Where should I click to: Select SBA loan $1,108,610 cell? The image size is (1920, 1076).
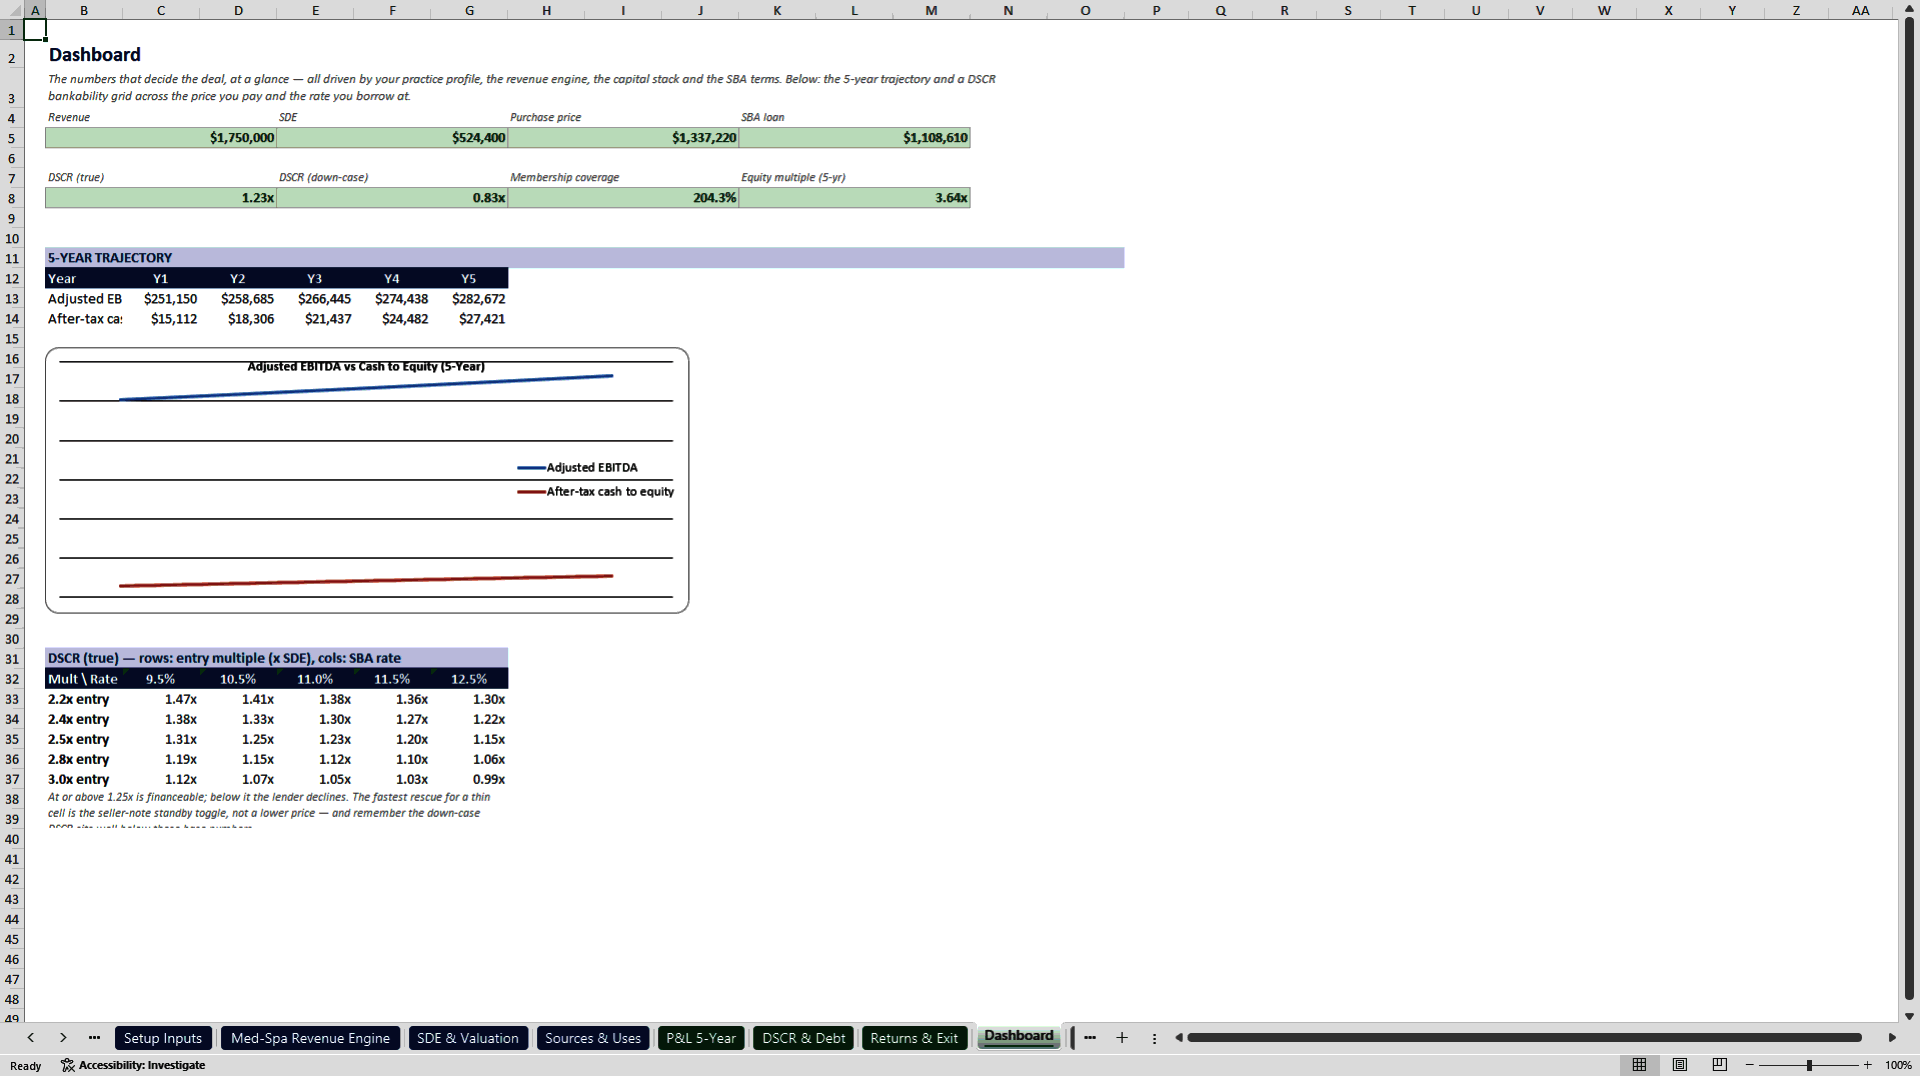pos(854,138)
